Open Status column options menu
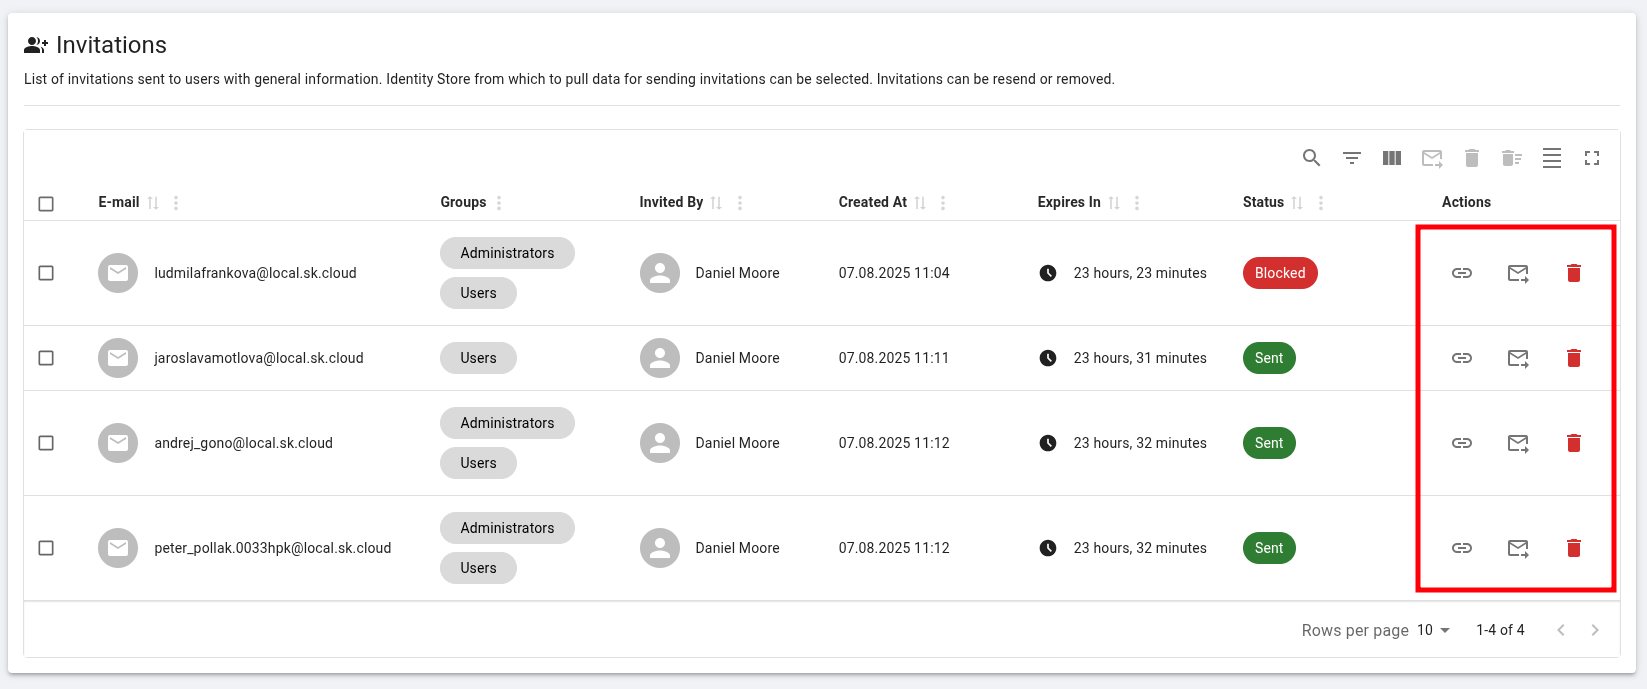 1320,203
